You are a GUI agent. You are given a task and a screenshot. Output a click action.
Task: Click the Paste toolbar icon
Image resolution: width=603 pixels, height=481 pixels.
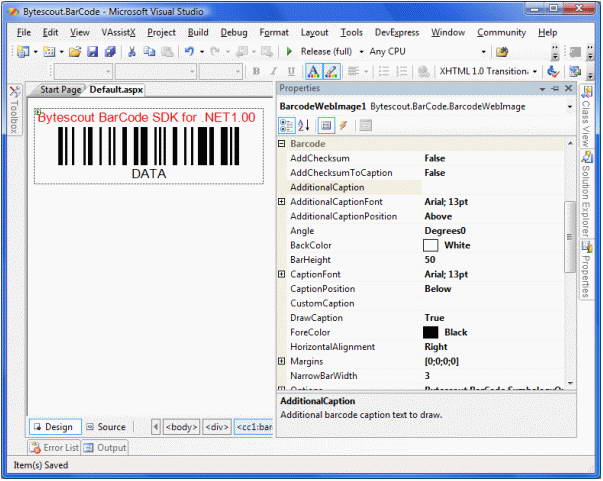coord(167,52)
